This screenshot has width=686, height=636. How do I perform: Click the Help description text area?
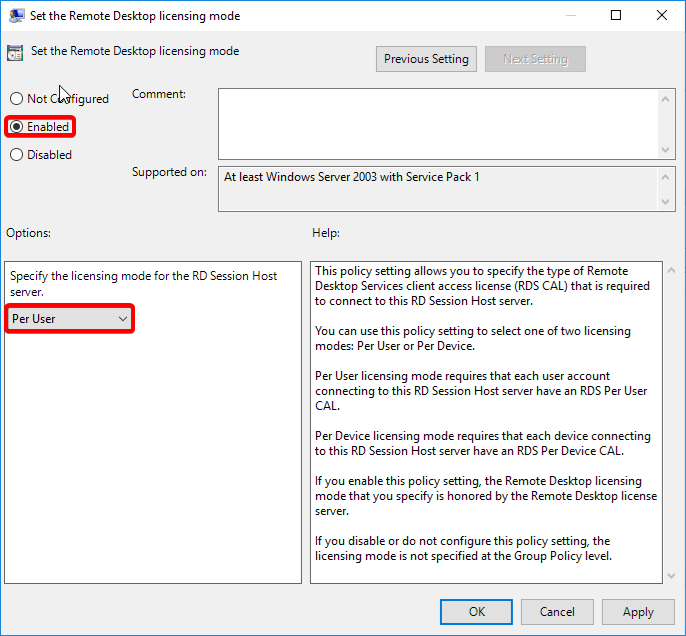click(486, 420)
